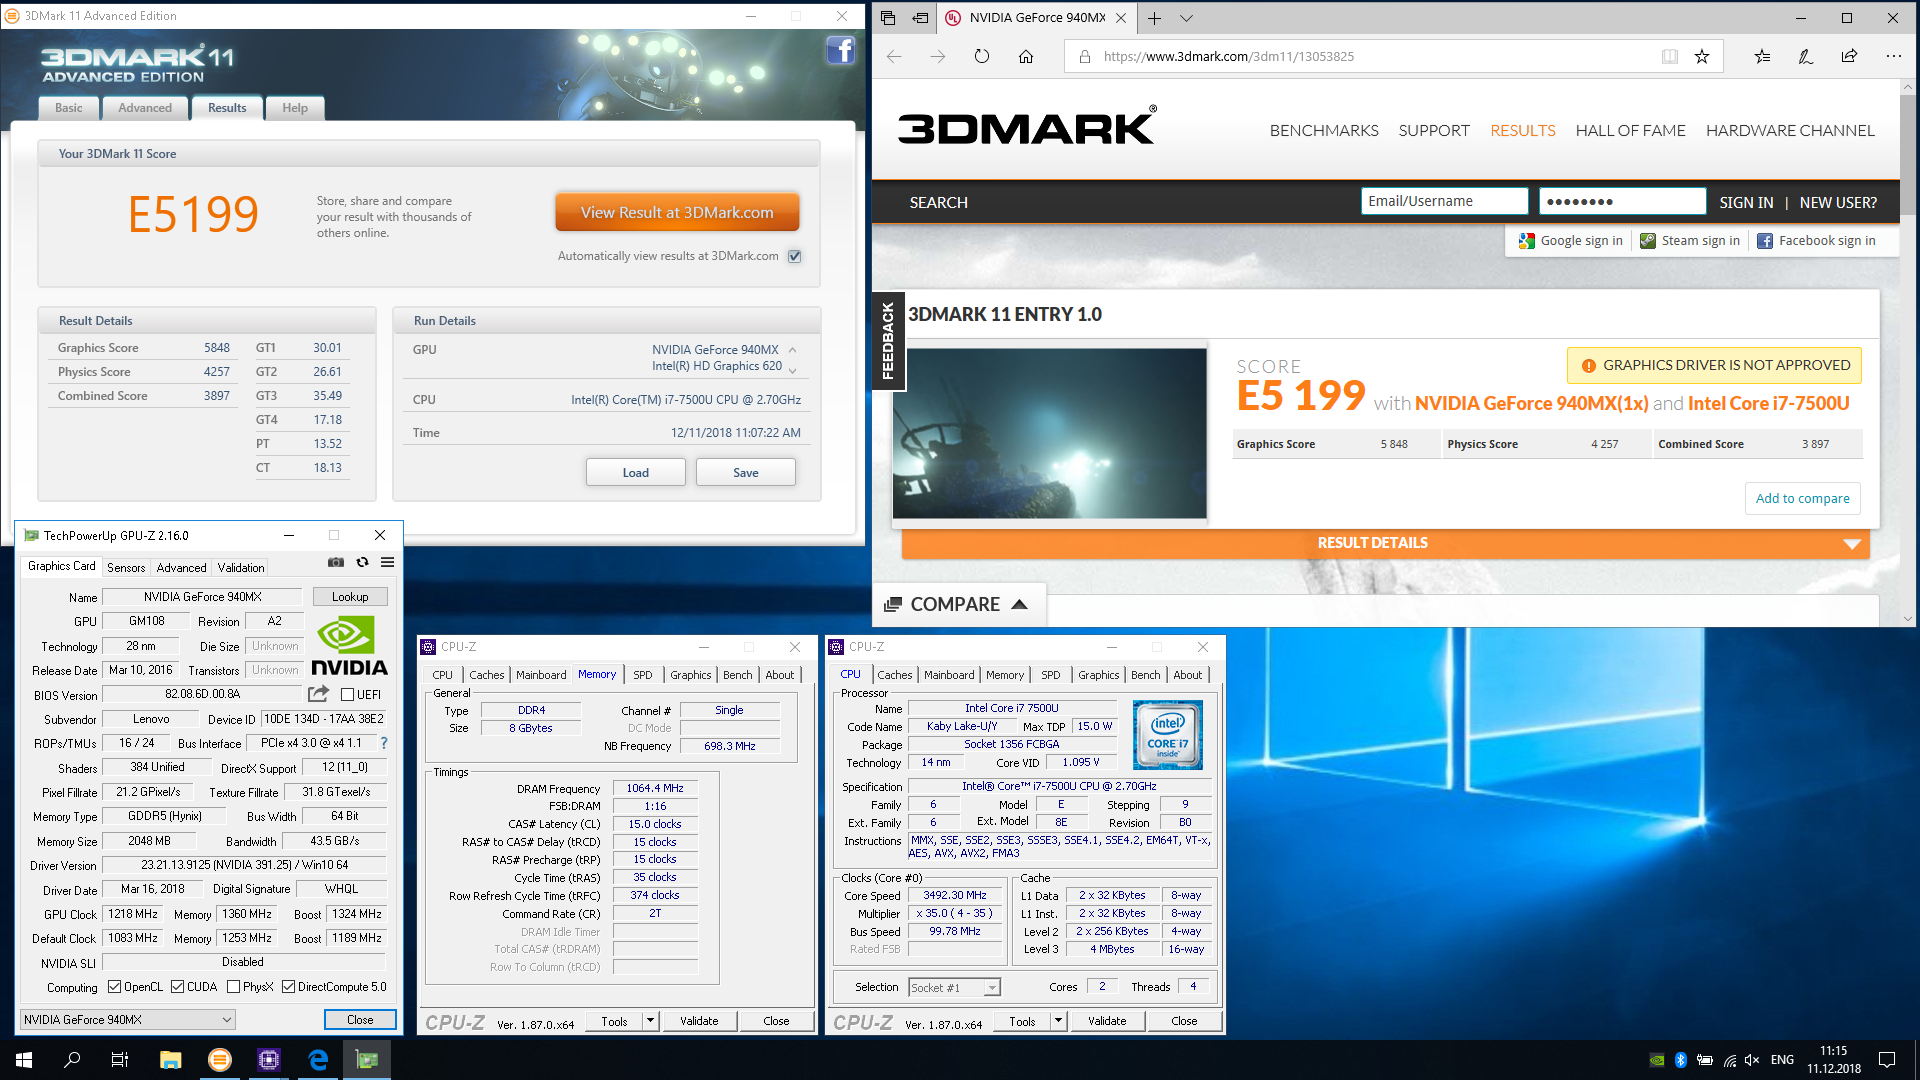Click the Facebook icon in 3DMark 11
The image size is (1920, 1080).
840,50
